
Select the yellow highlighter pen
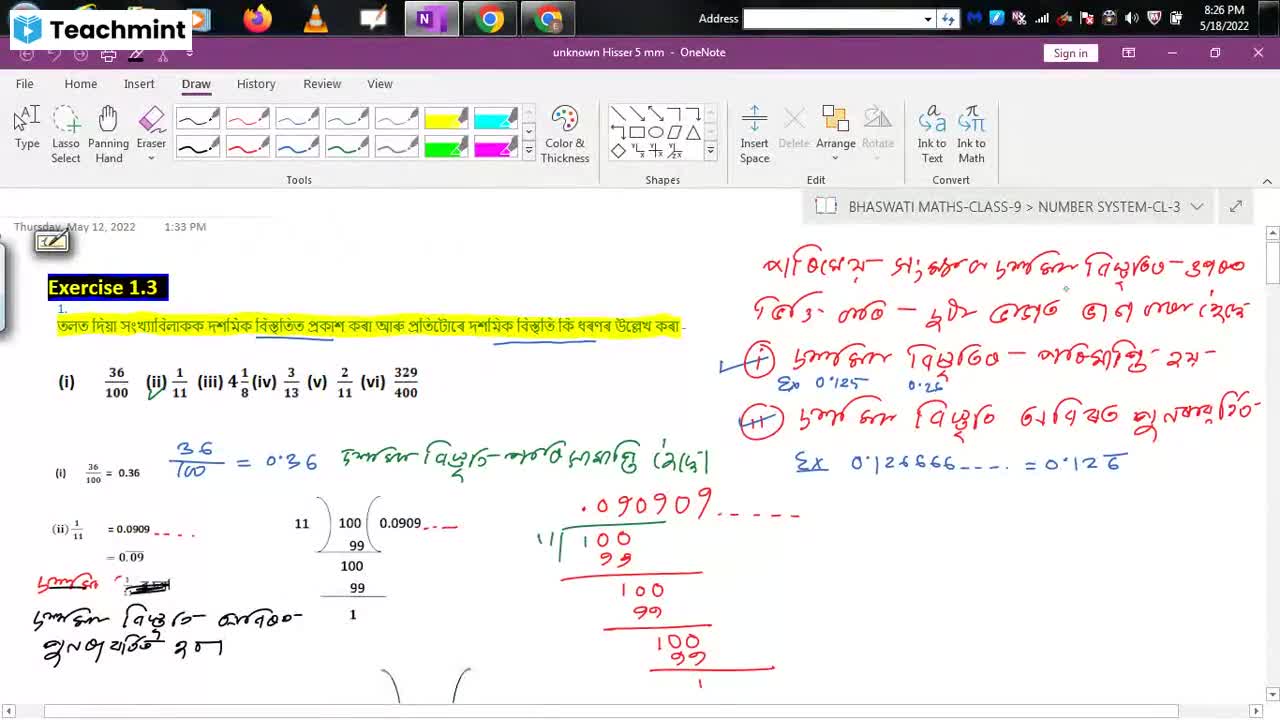click(x=446, y=117)
